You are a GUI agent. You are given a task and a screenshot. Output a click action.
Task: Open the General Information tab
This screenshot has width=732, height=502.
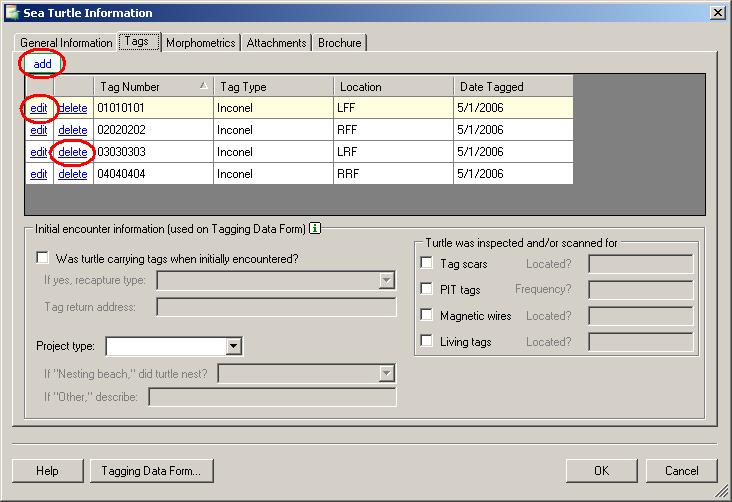click(66, 43)
